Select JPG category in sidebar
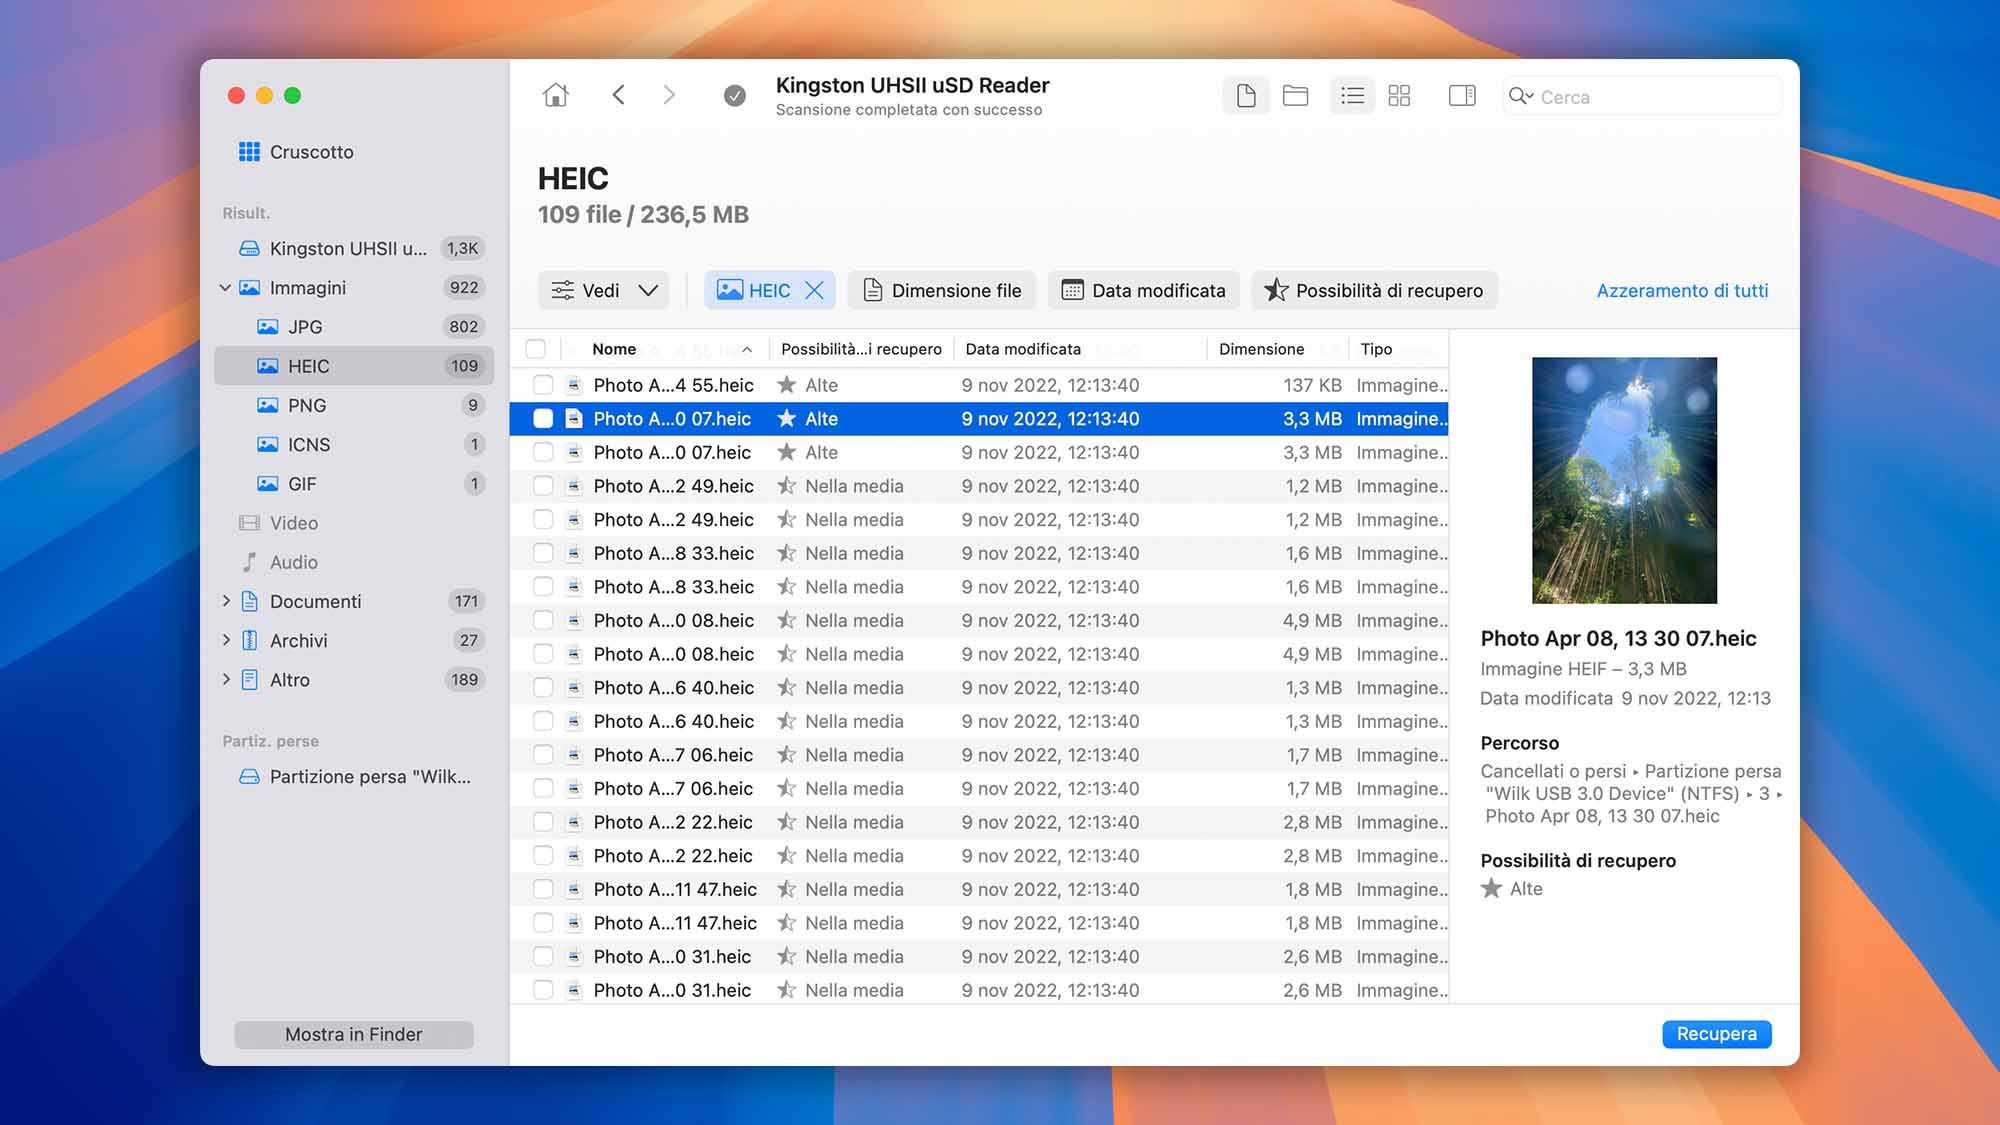This screenshot has height=1125, width=2000. tap(354, 327)
